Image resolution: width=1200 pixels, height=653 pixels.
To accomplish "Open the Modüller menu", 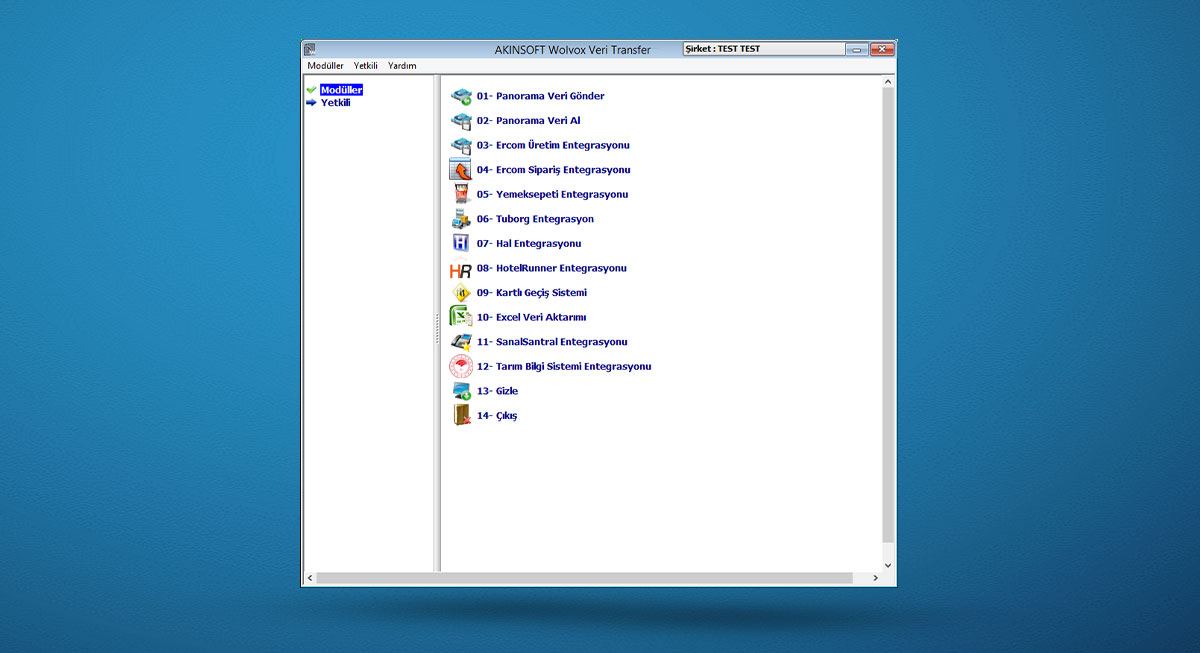I will point(325,66).
